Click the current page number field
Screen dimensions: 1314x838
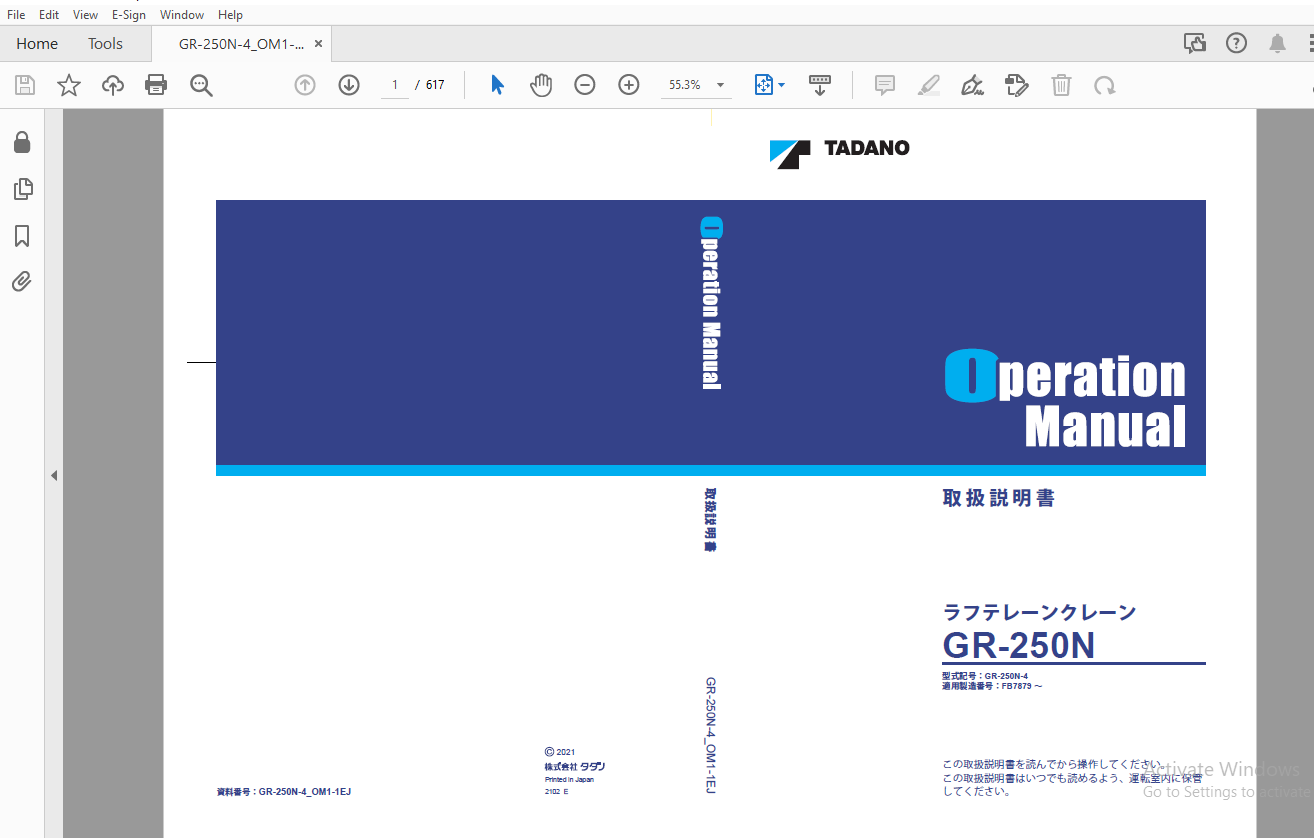click(x=395, y=85)
